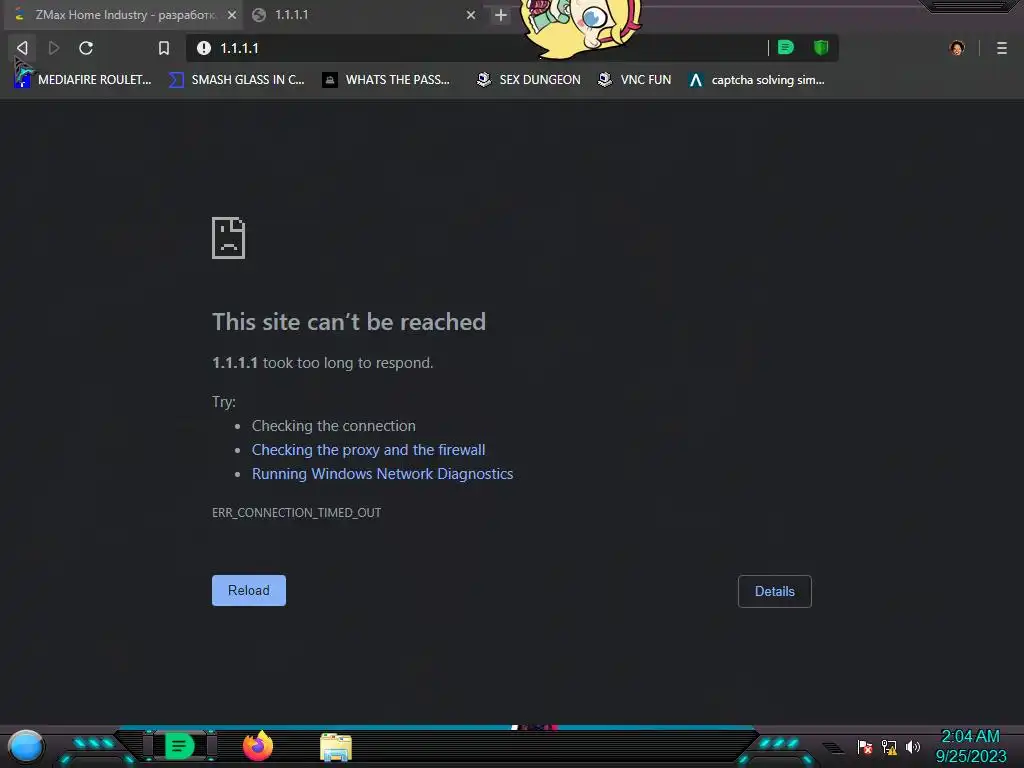Bookmark this page with the bookmark icon
1024x768 pixels.
pyautogui.click(x=164, y=48)
